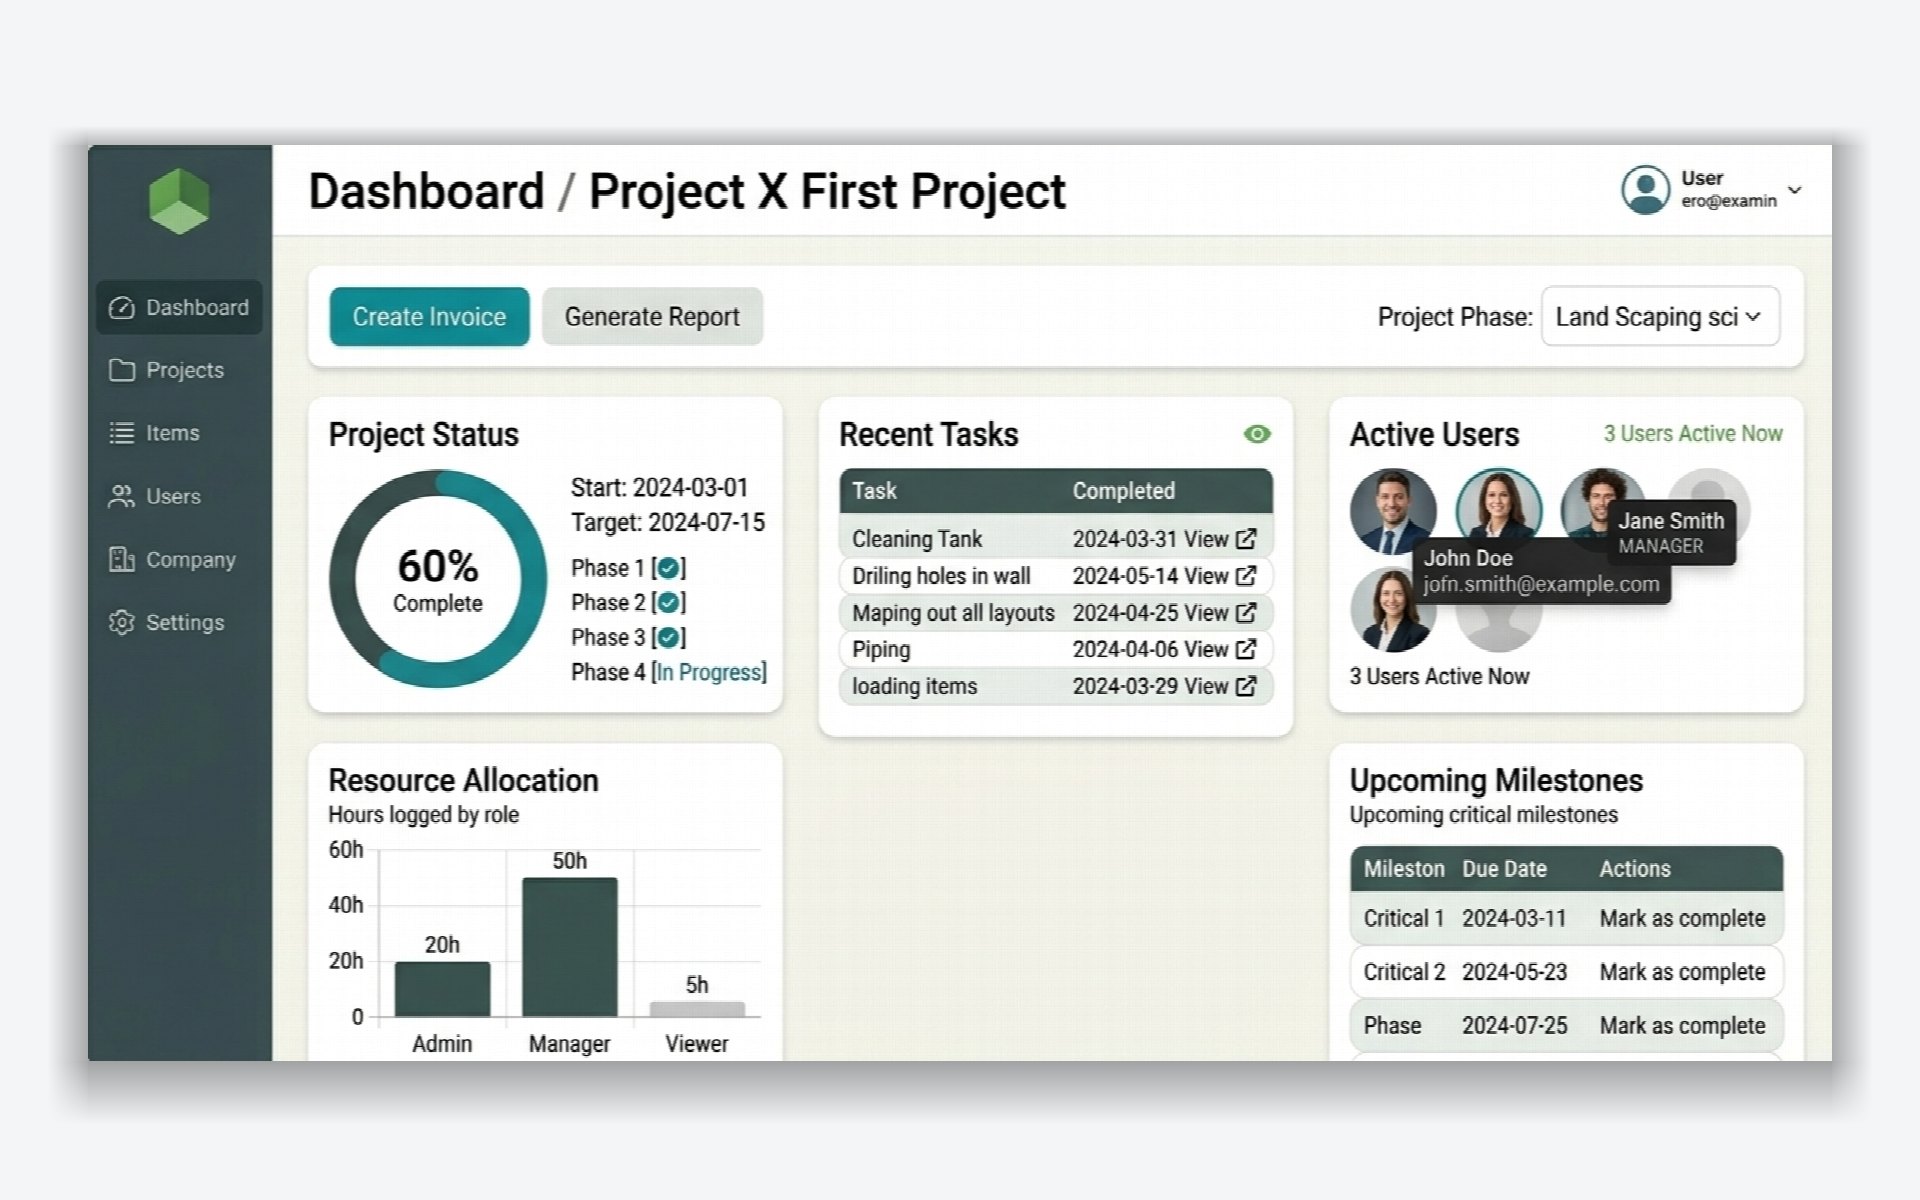The width and height of the screenshot is (1920, 1200).
Task: Click Target: 2024-07-15 date text
Action: tap(668, 523)
